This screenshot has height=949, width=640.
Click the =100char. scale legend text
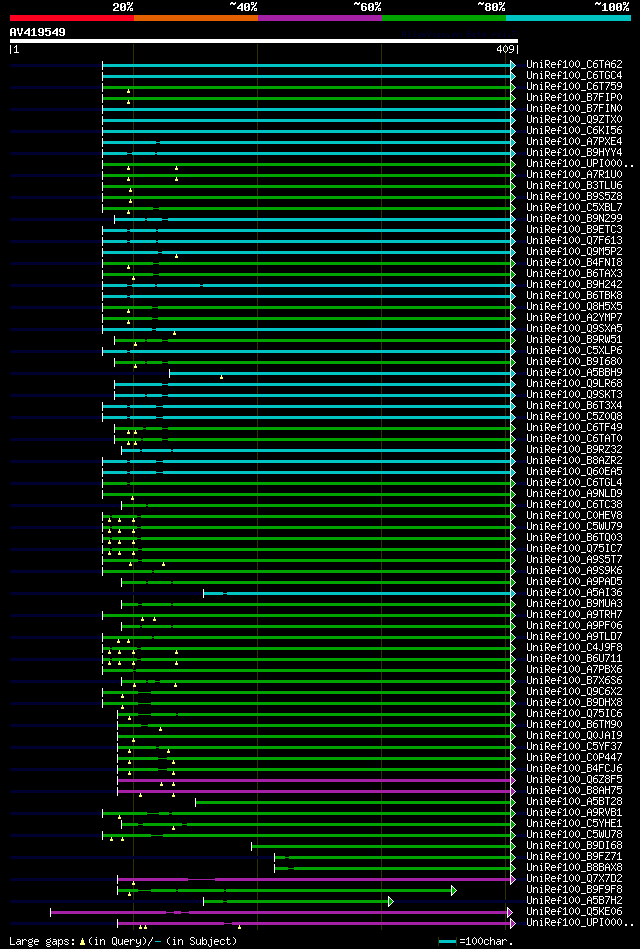point(486,942)
